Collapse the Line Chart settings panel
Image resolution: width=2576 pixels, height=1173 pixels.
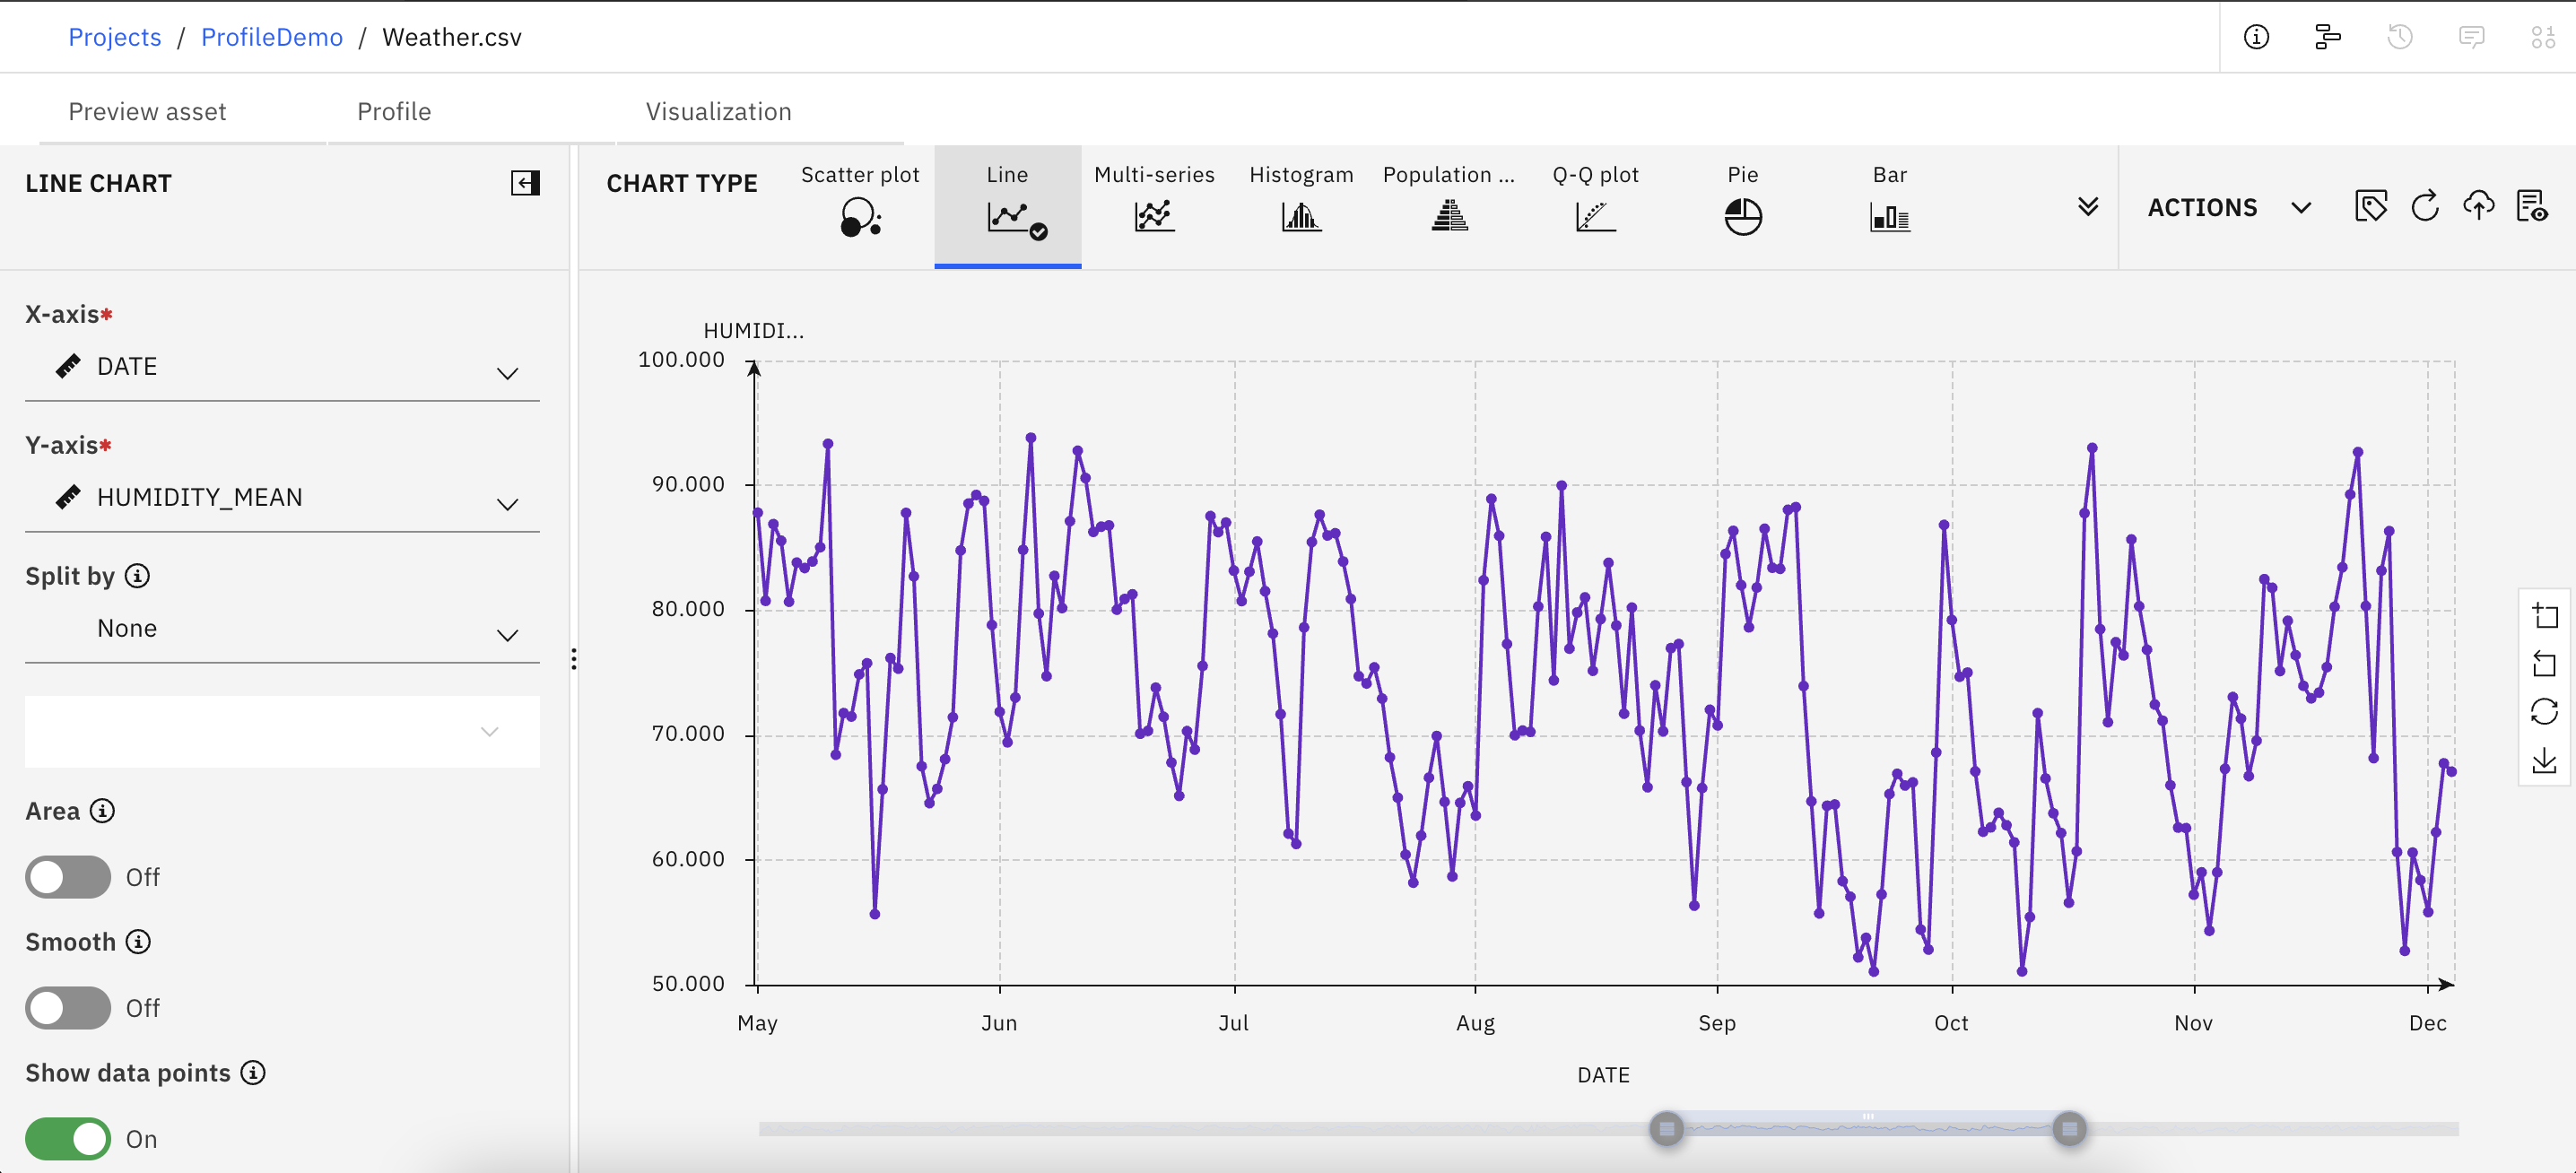point(524,182)
